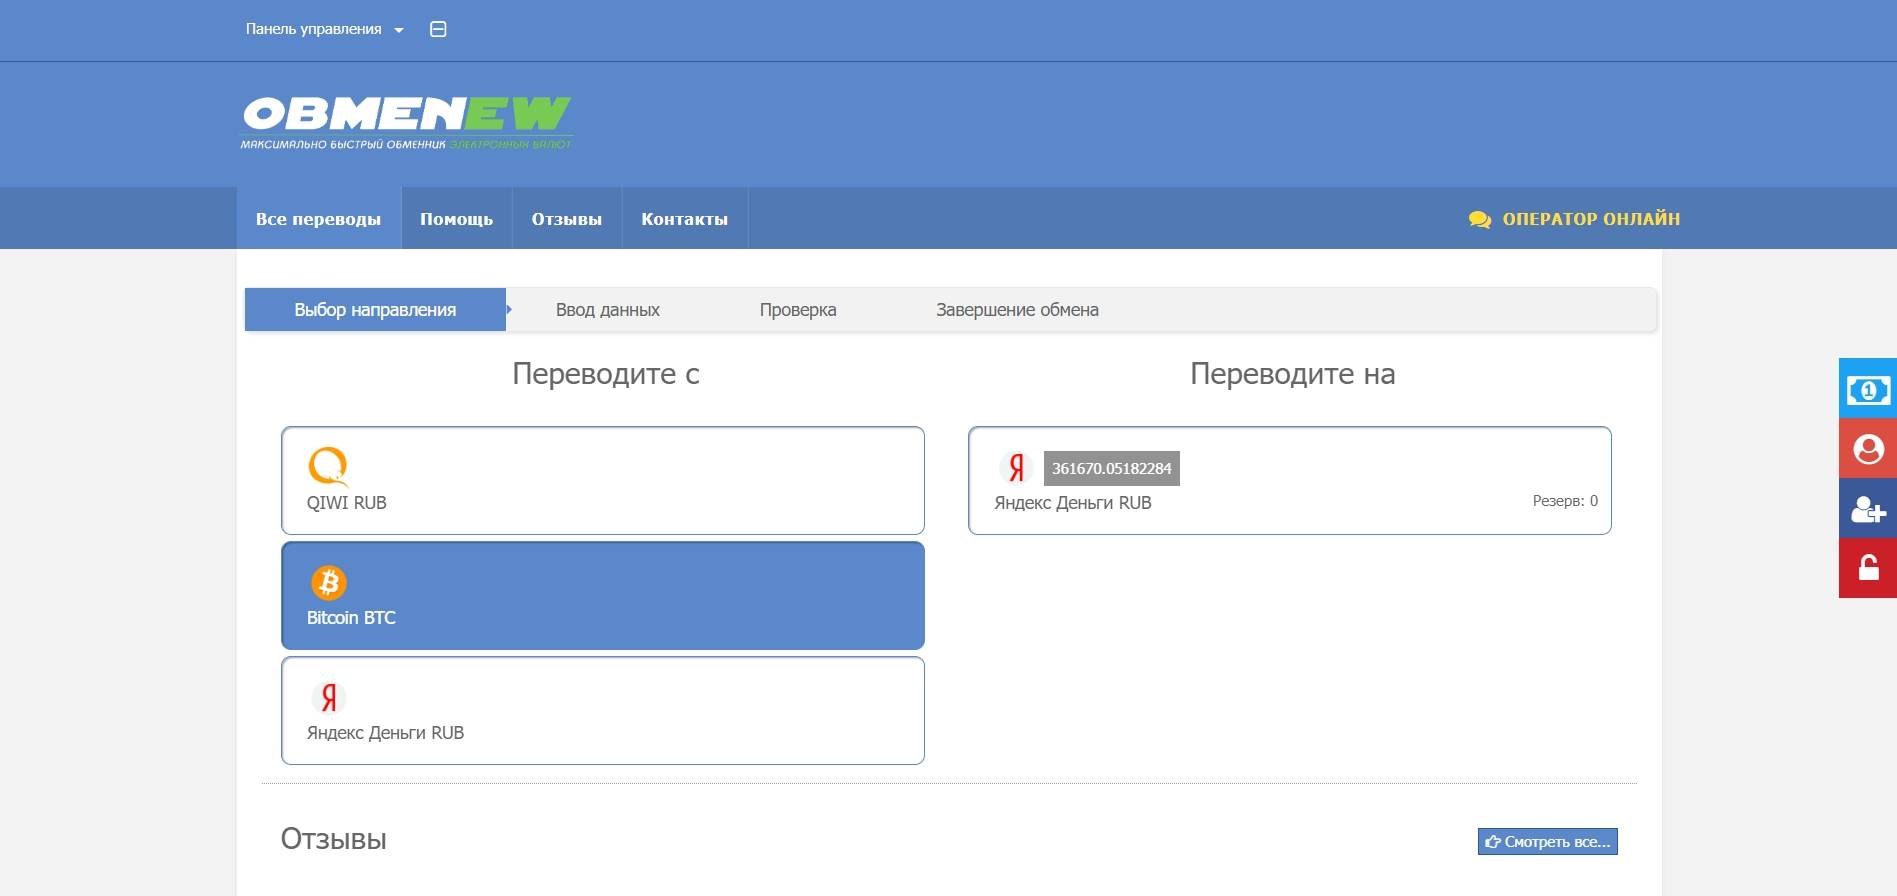Click the QIWI logo icon

[x=328, y=466]
